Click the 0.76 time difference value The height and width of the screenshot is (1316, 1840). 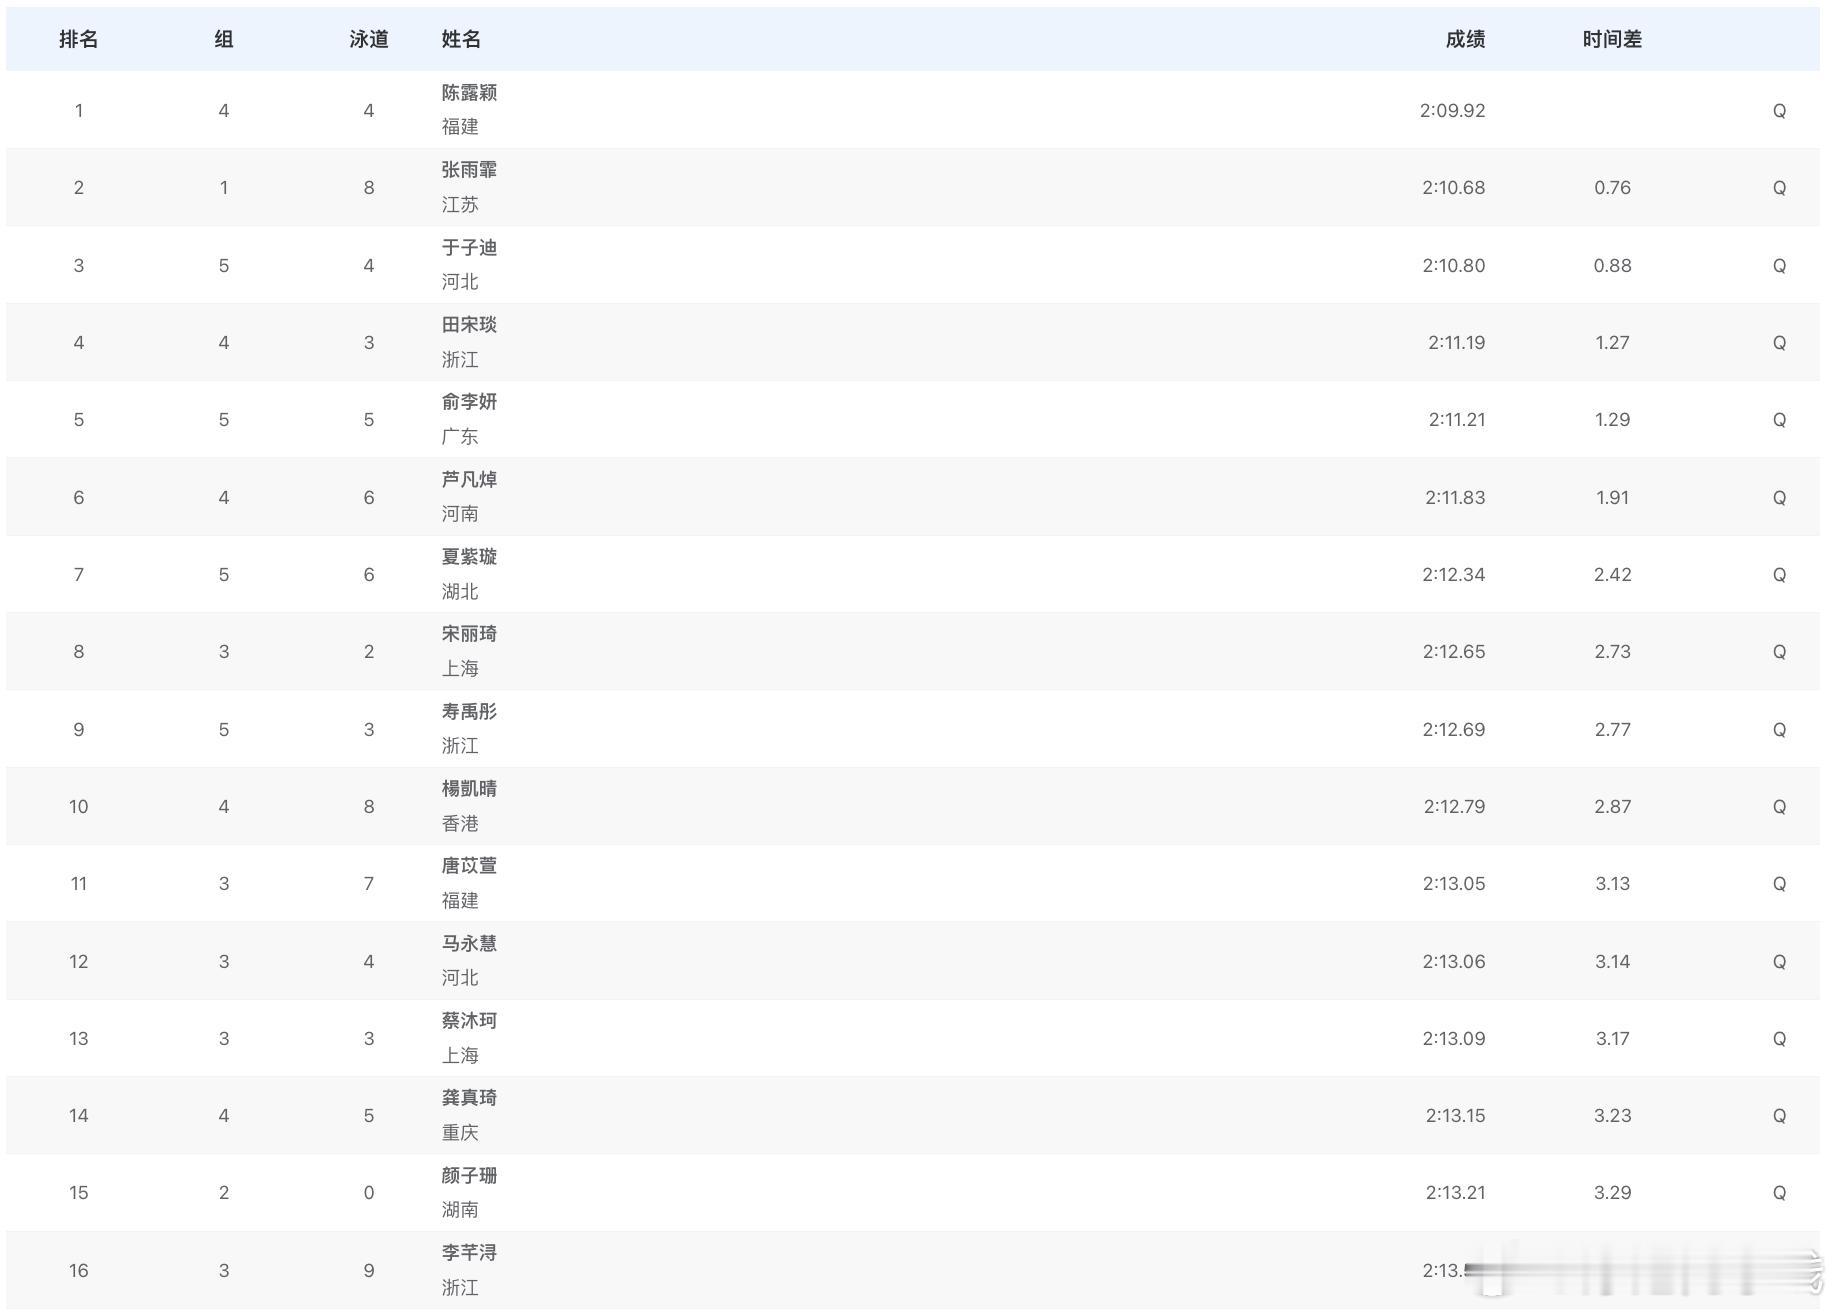click(x=1611, y=187)
